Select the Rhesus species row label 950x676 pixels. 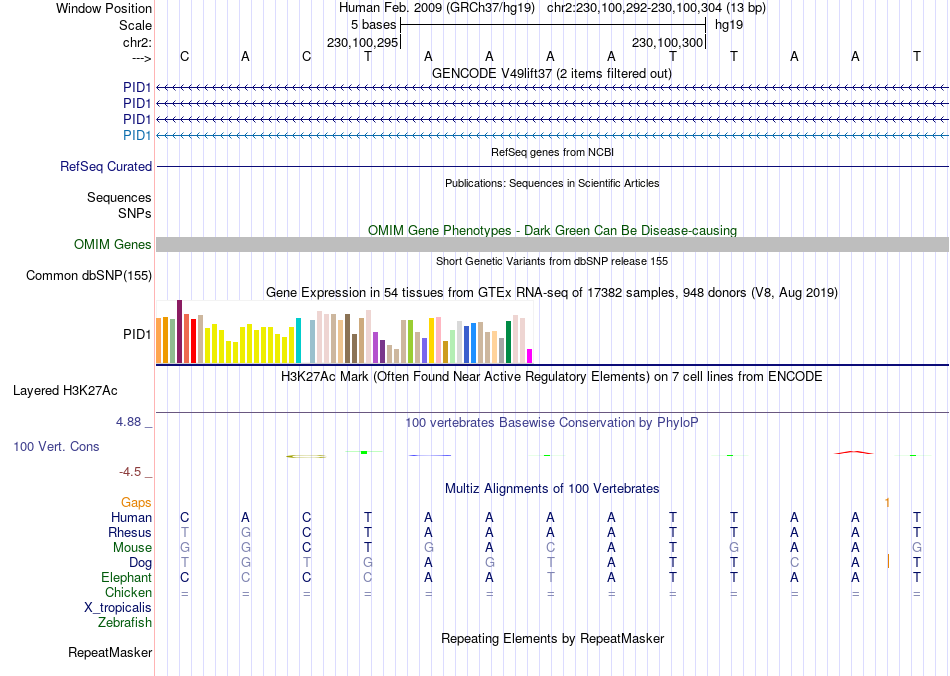point(130,532)
